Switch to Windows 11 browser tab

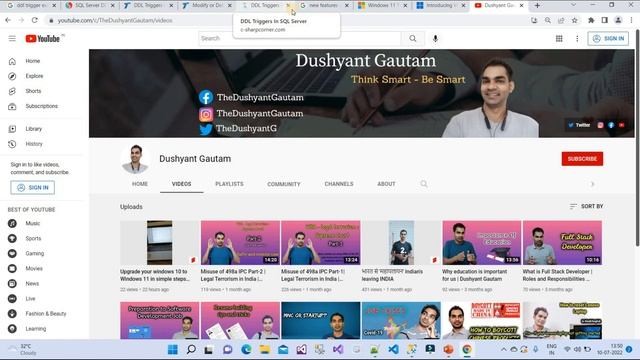382,5
